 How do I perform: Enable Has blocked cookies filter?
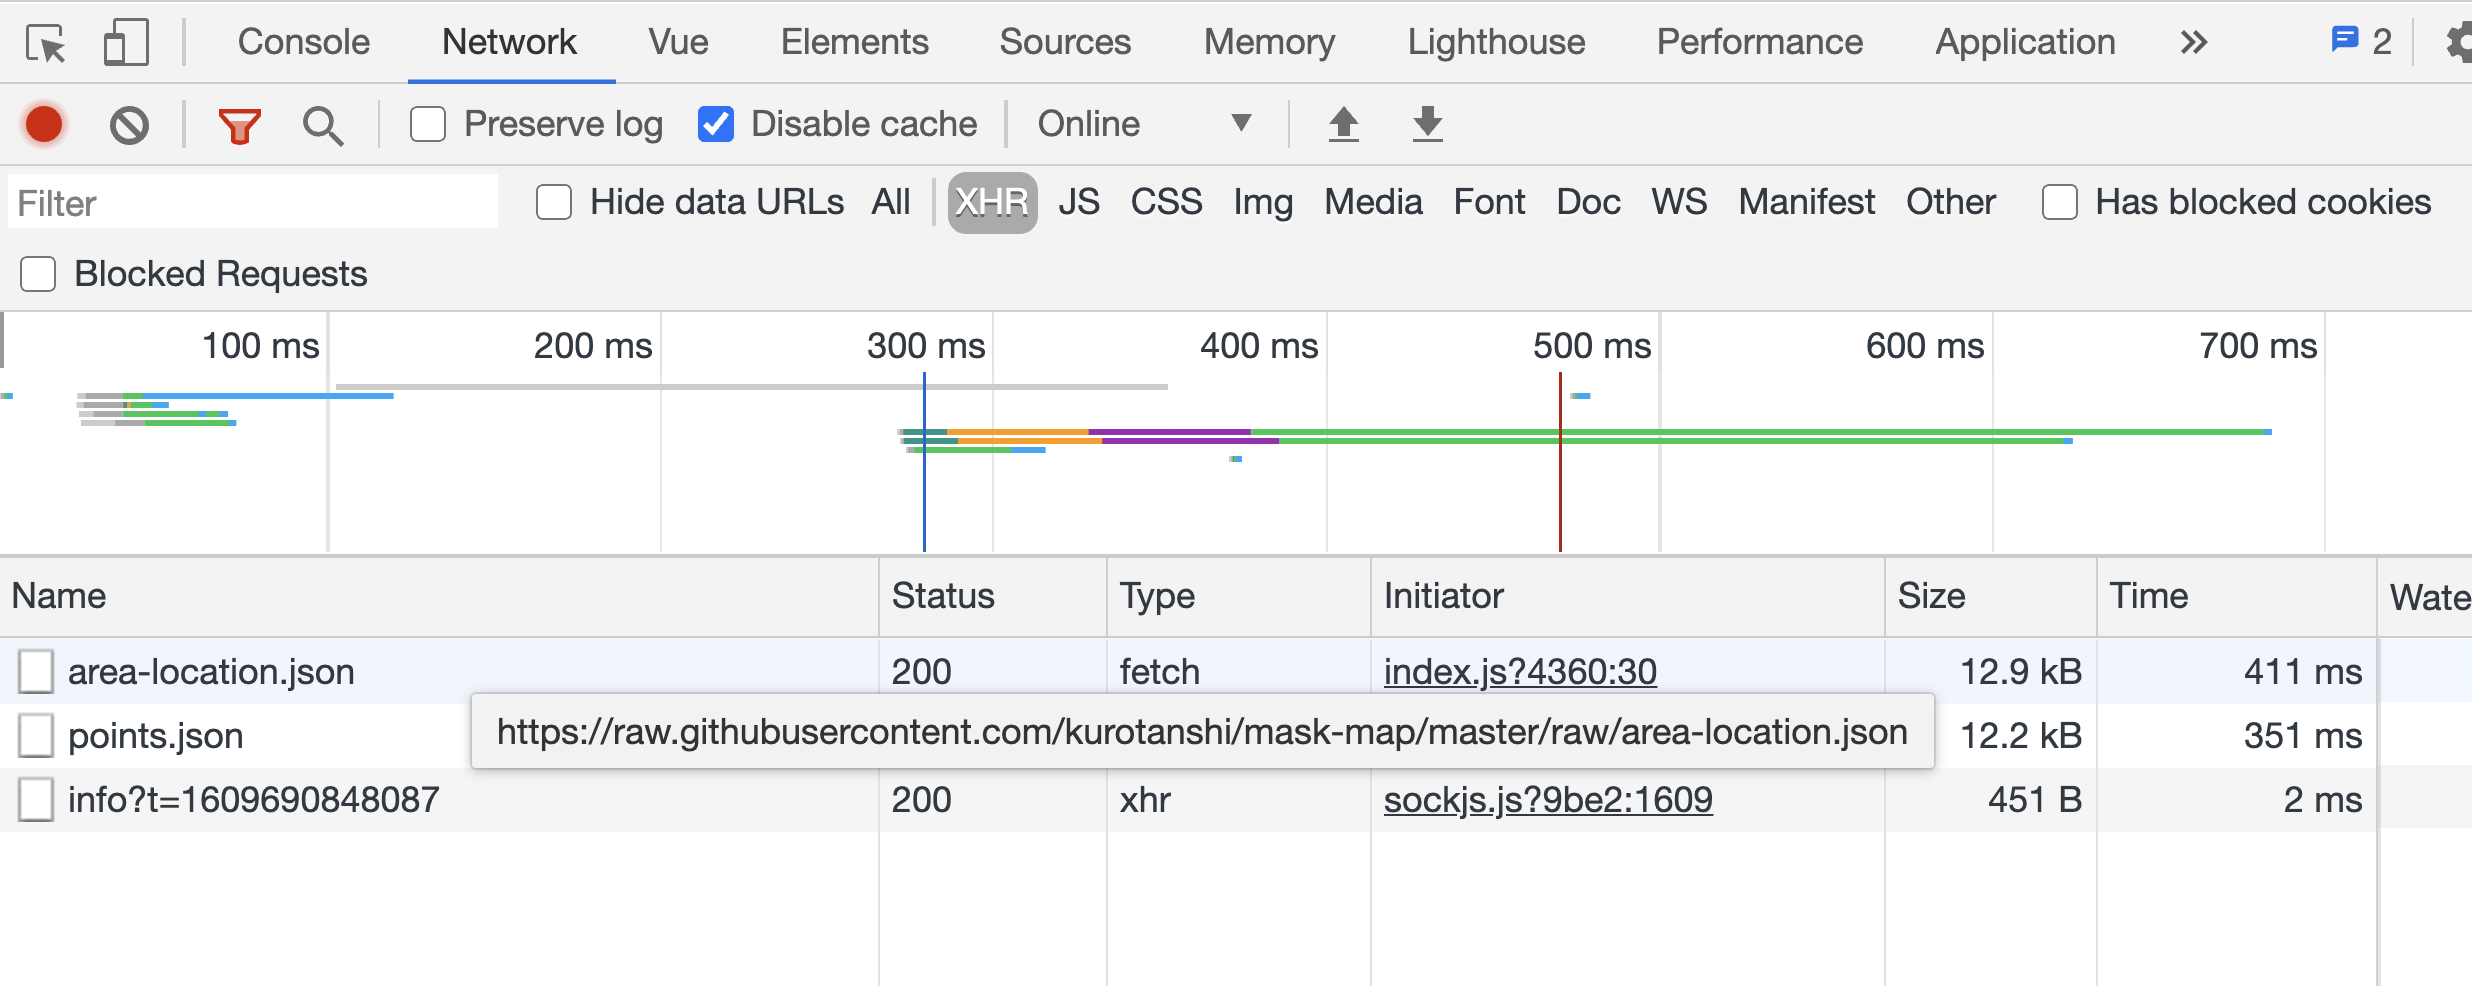(x=2060, y=202)
